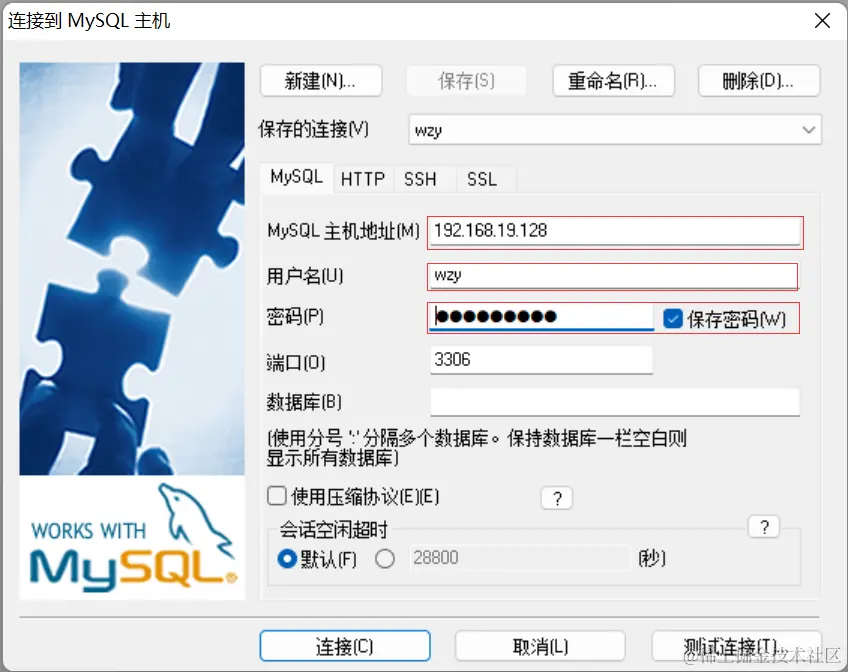Click the 会话空闲超时 group title

(334, 529)
